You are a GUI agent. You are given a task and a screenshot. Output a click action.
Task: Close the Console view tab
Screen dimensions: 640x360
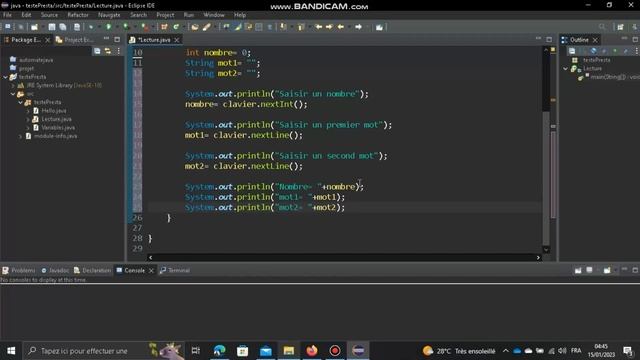(151, 271)
